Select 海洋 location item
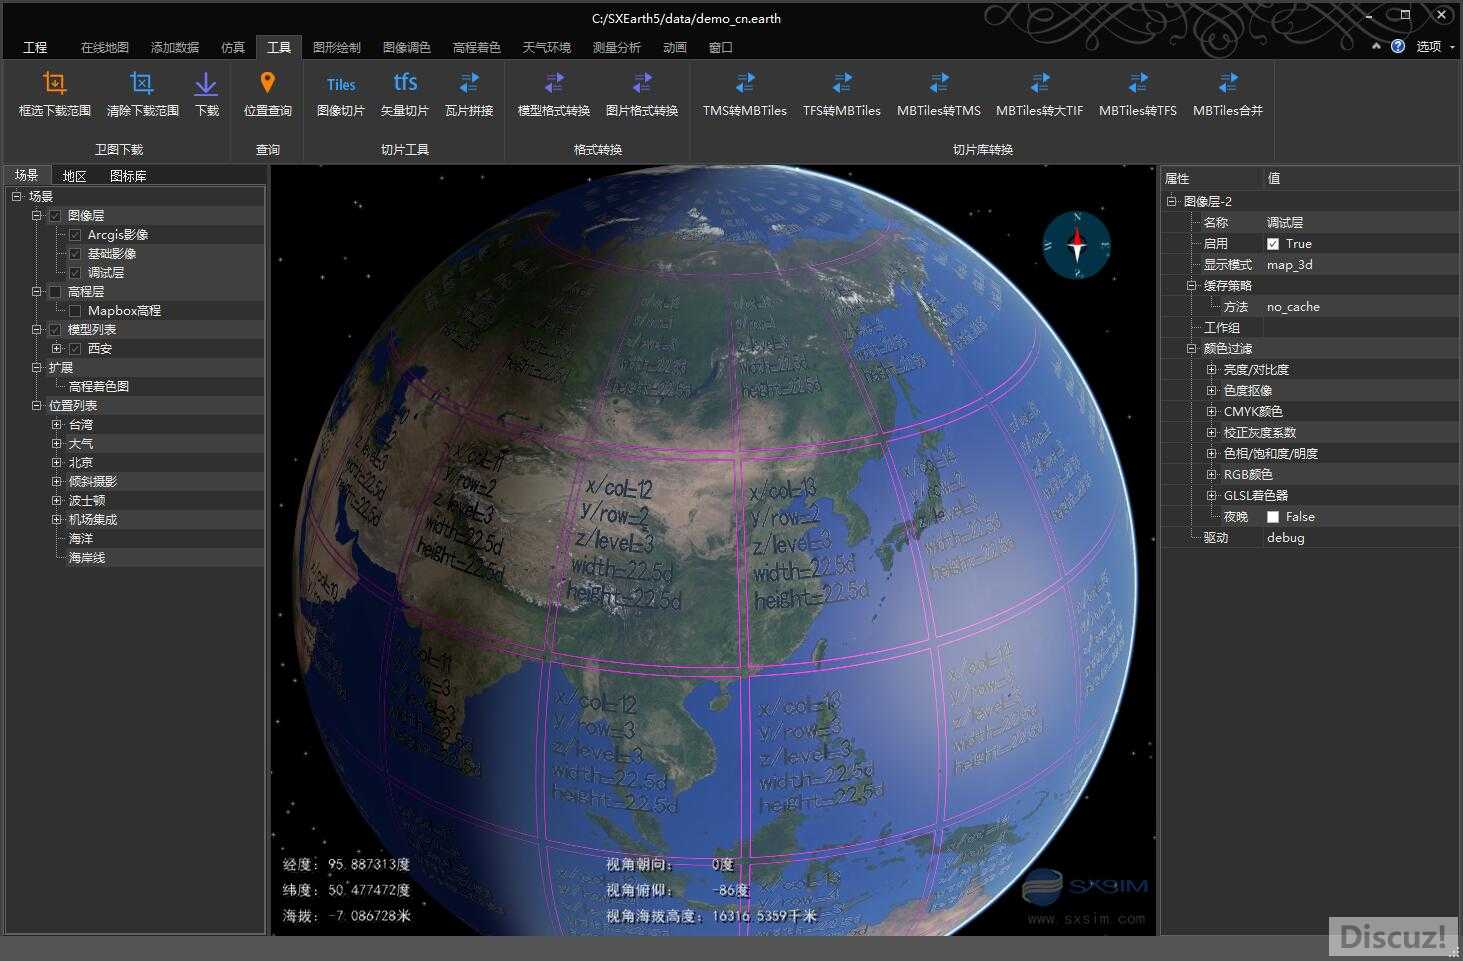This screenshot has width=1463, height=961. (81, 539)
